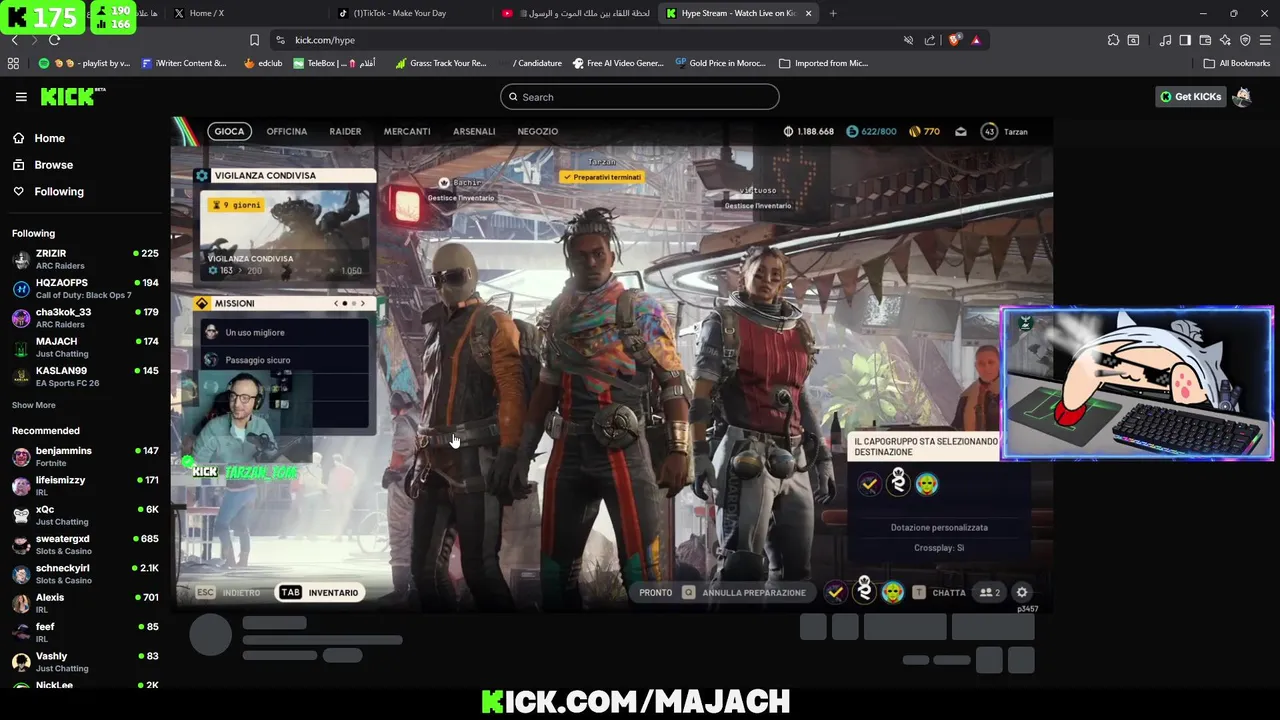
Task: Open the Brave Rewards triangle icon
Action: 976,40
